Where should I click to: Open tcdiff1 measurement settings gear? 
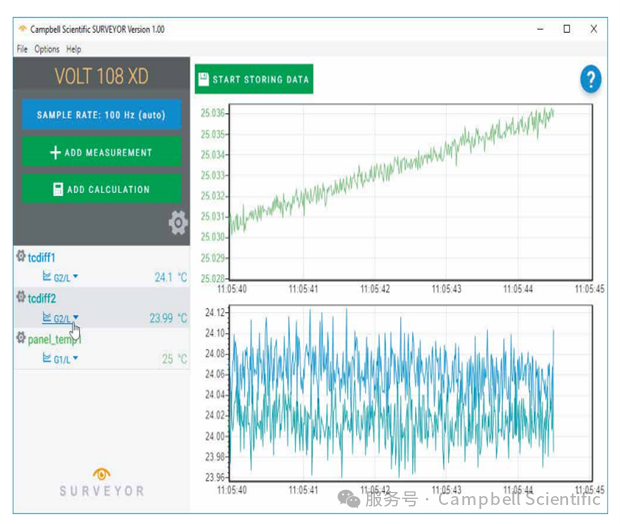point(21,257)
